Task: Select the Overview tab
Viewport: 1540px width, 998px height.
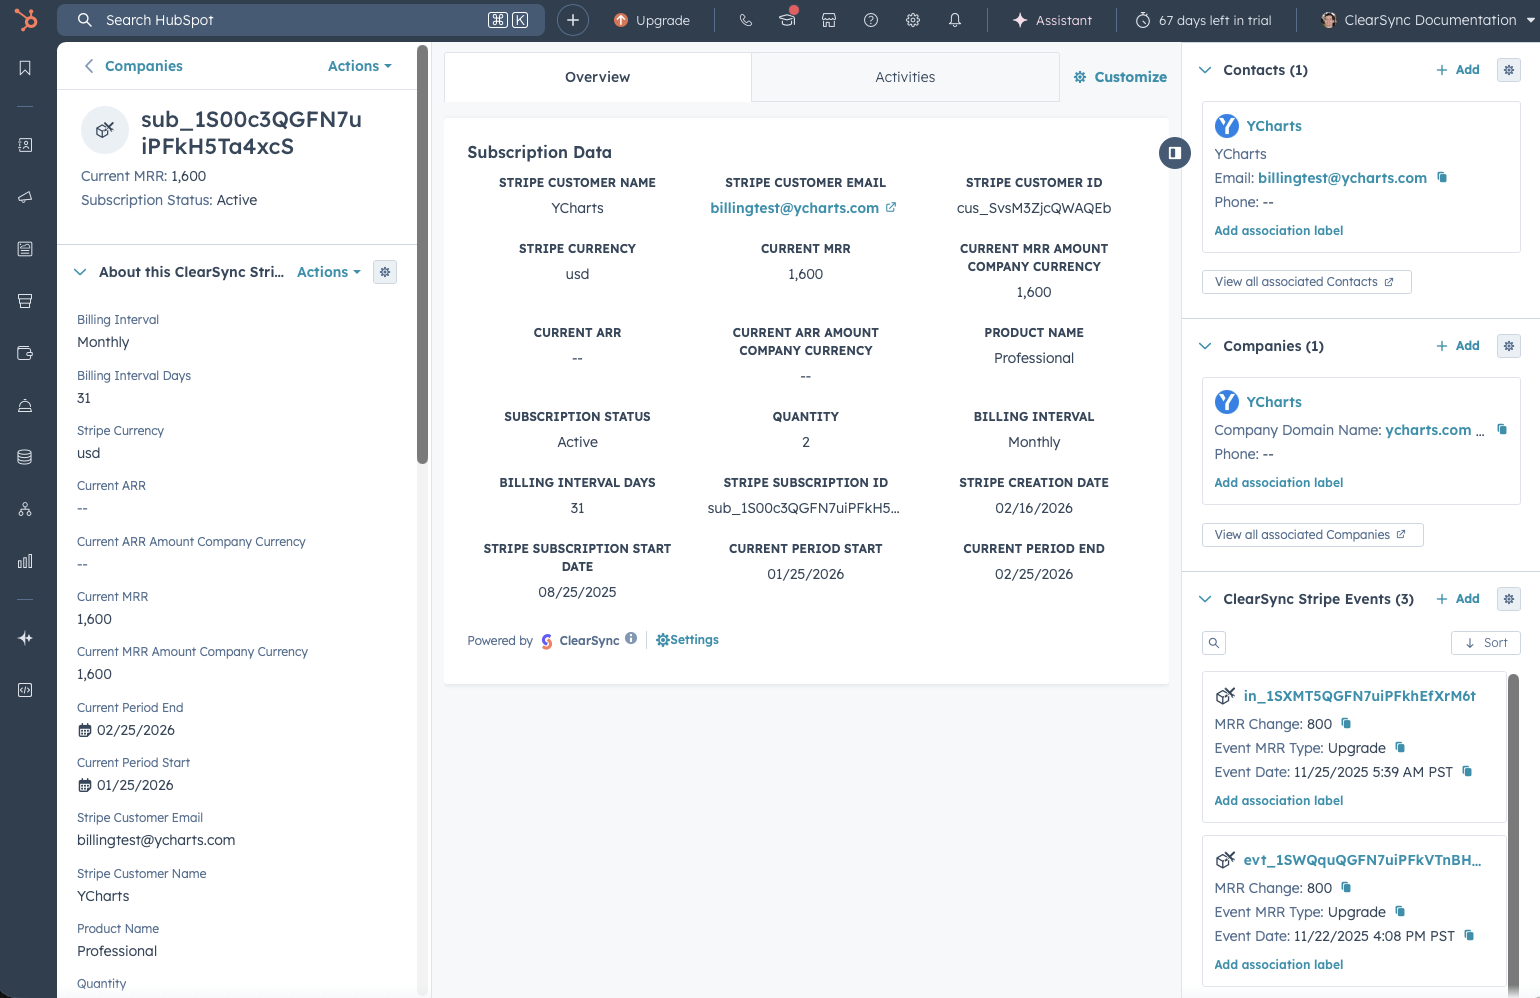Action: (x=597, y=77)
